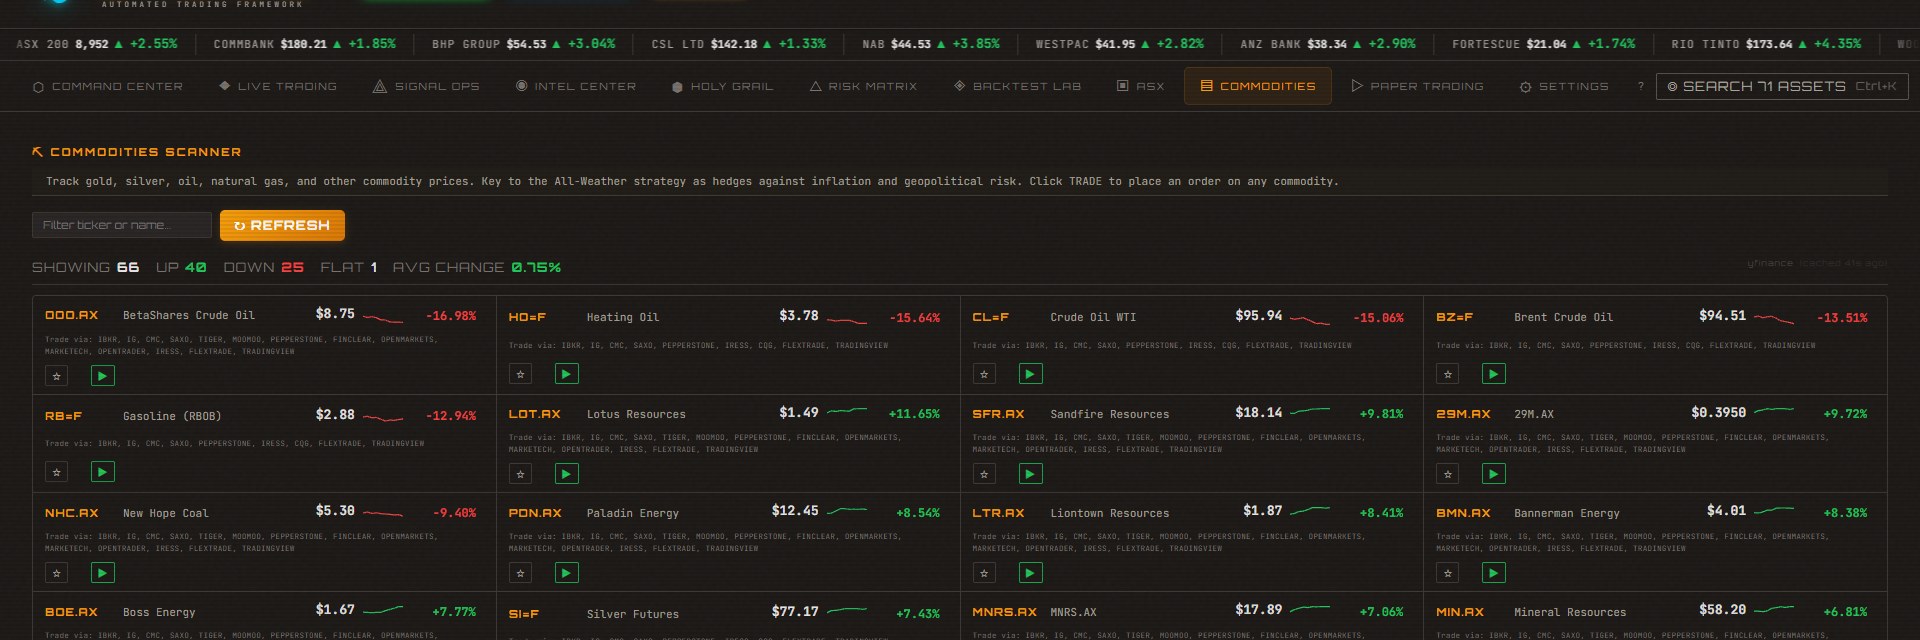Click BOE.AX ticker symbol

(x=71, y=612)
